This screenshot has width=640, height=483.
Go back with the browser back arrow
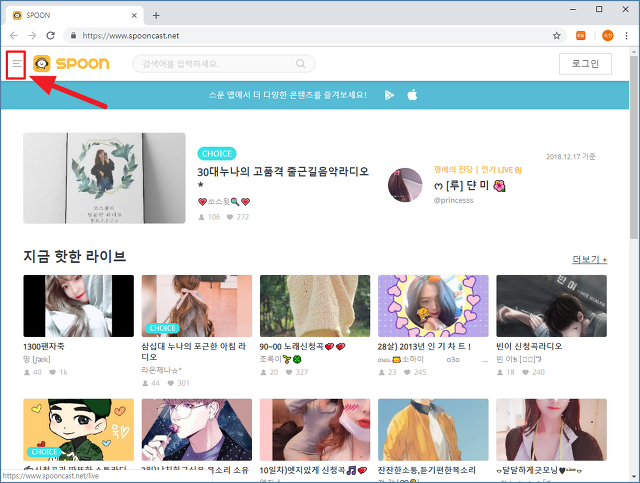[14, 36]
